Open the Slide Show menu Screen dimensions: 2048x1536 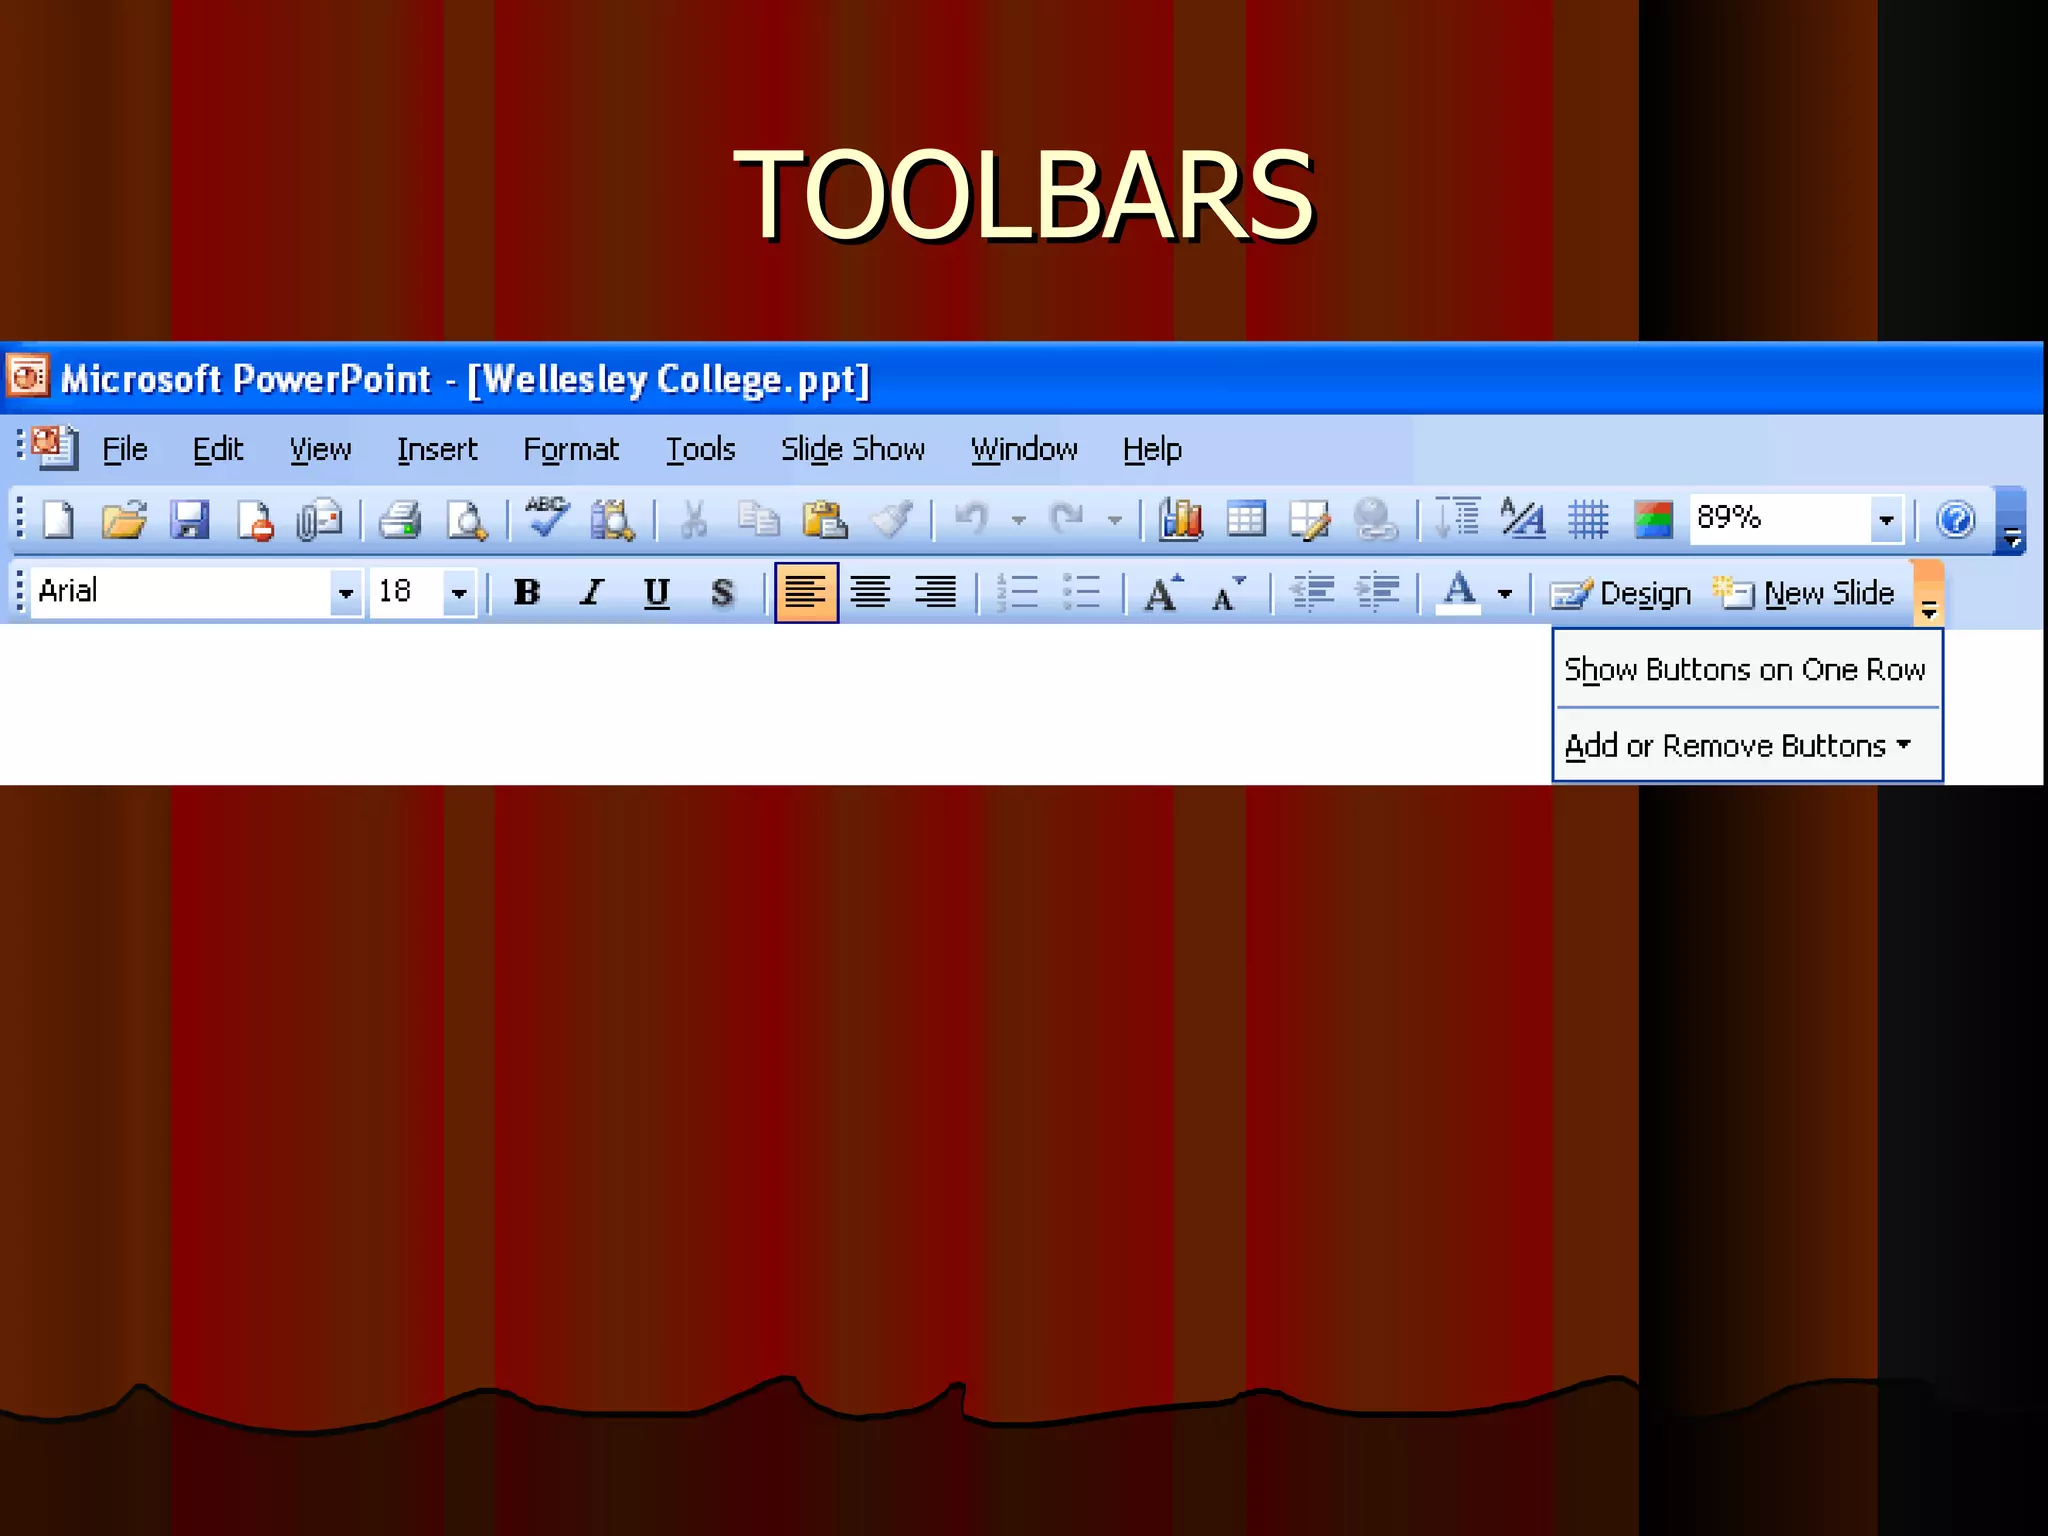pyautogui.click(x=853, y=450)
